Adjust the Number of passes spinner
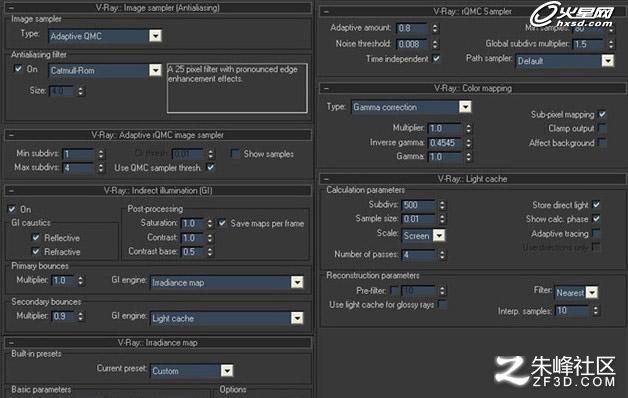Viewport: 628px width, 398px height. [x=442, y=255]
